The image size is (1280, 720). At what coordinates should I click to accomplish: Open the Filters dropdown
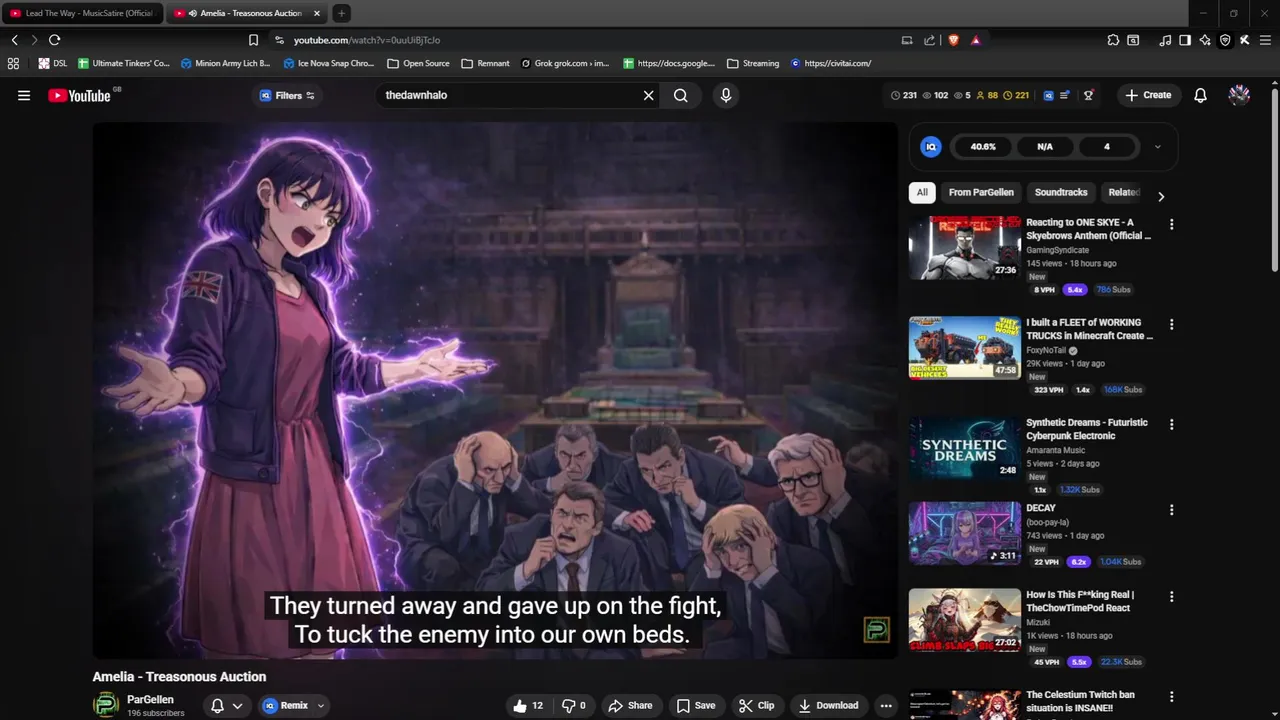pyautogui.click(x=287, y=95)
